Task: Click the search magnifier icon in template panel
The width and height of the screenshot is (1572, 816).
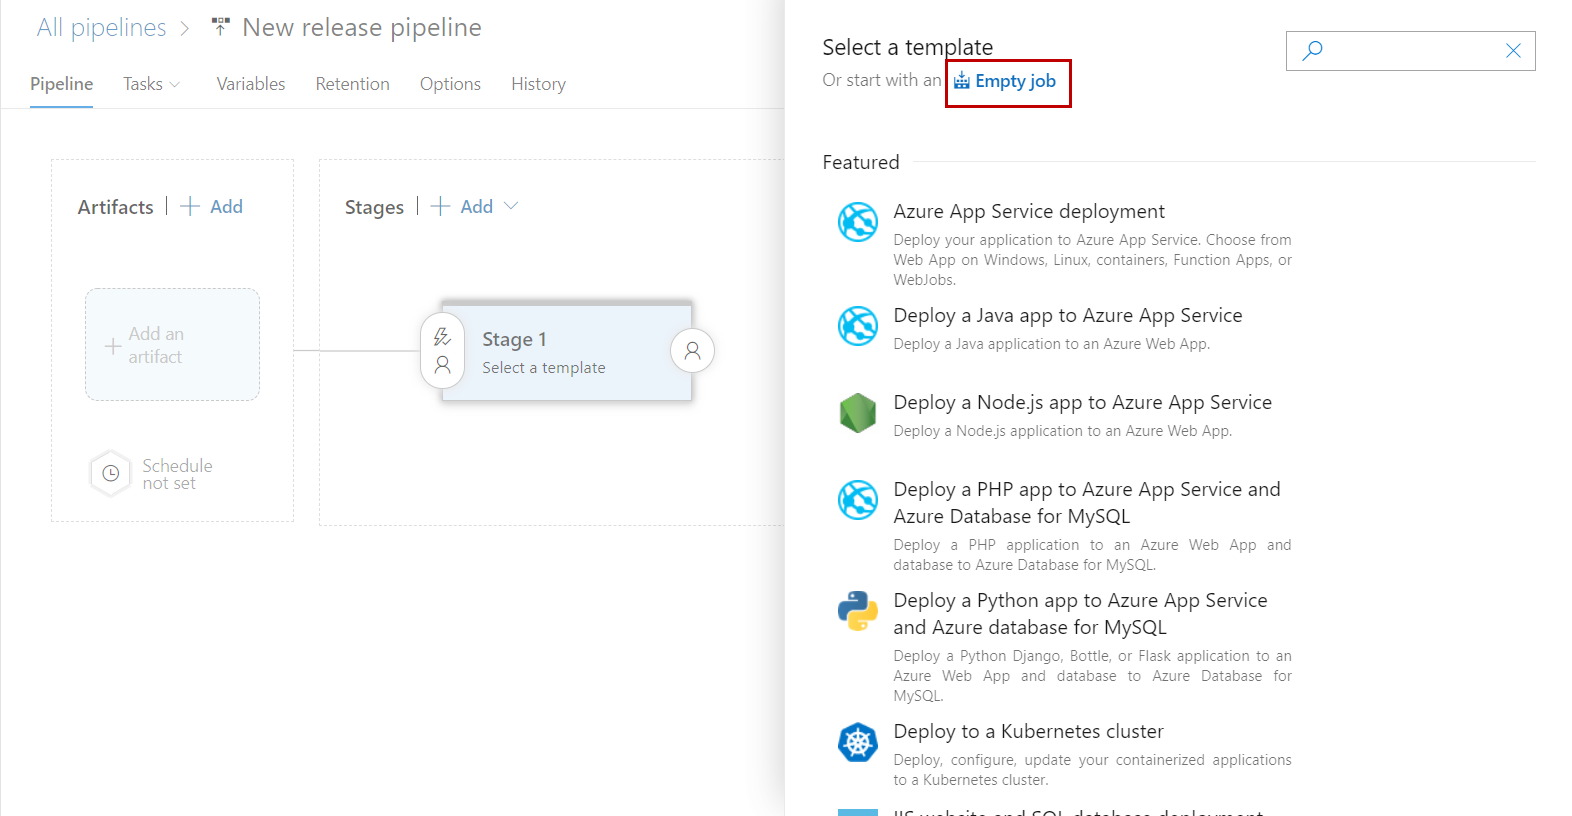Action: tap(1312, 50)
